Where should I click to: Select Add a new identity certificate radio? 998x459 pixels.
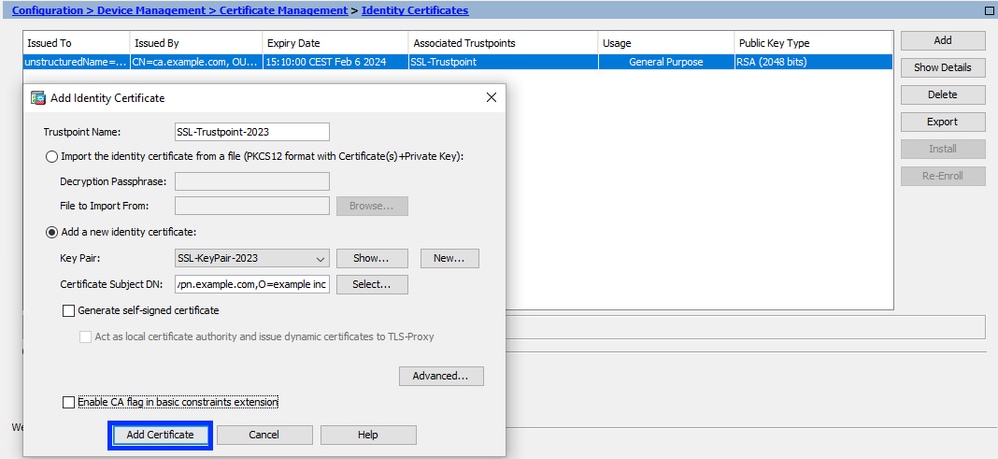pyautogui.click(x=52, y=232)
